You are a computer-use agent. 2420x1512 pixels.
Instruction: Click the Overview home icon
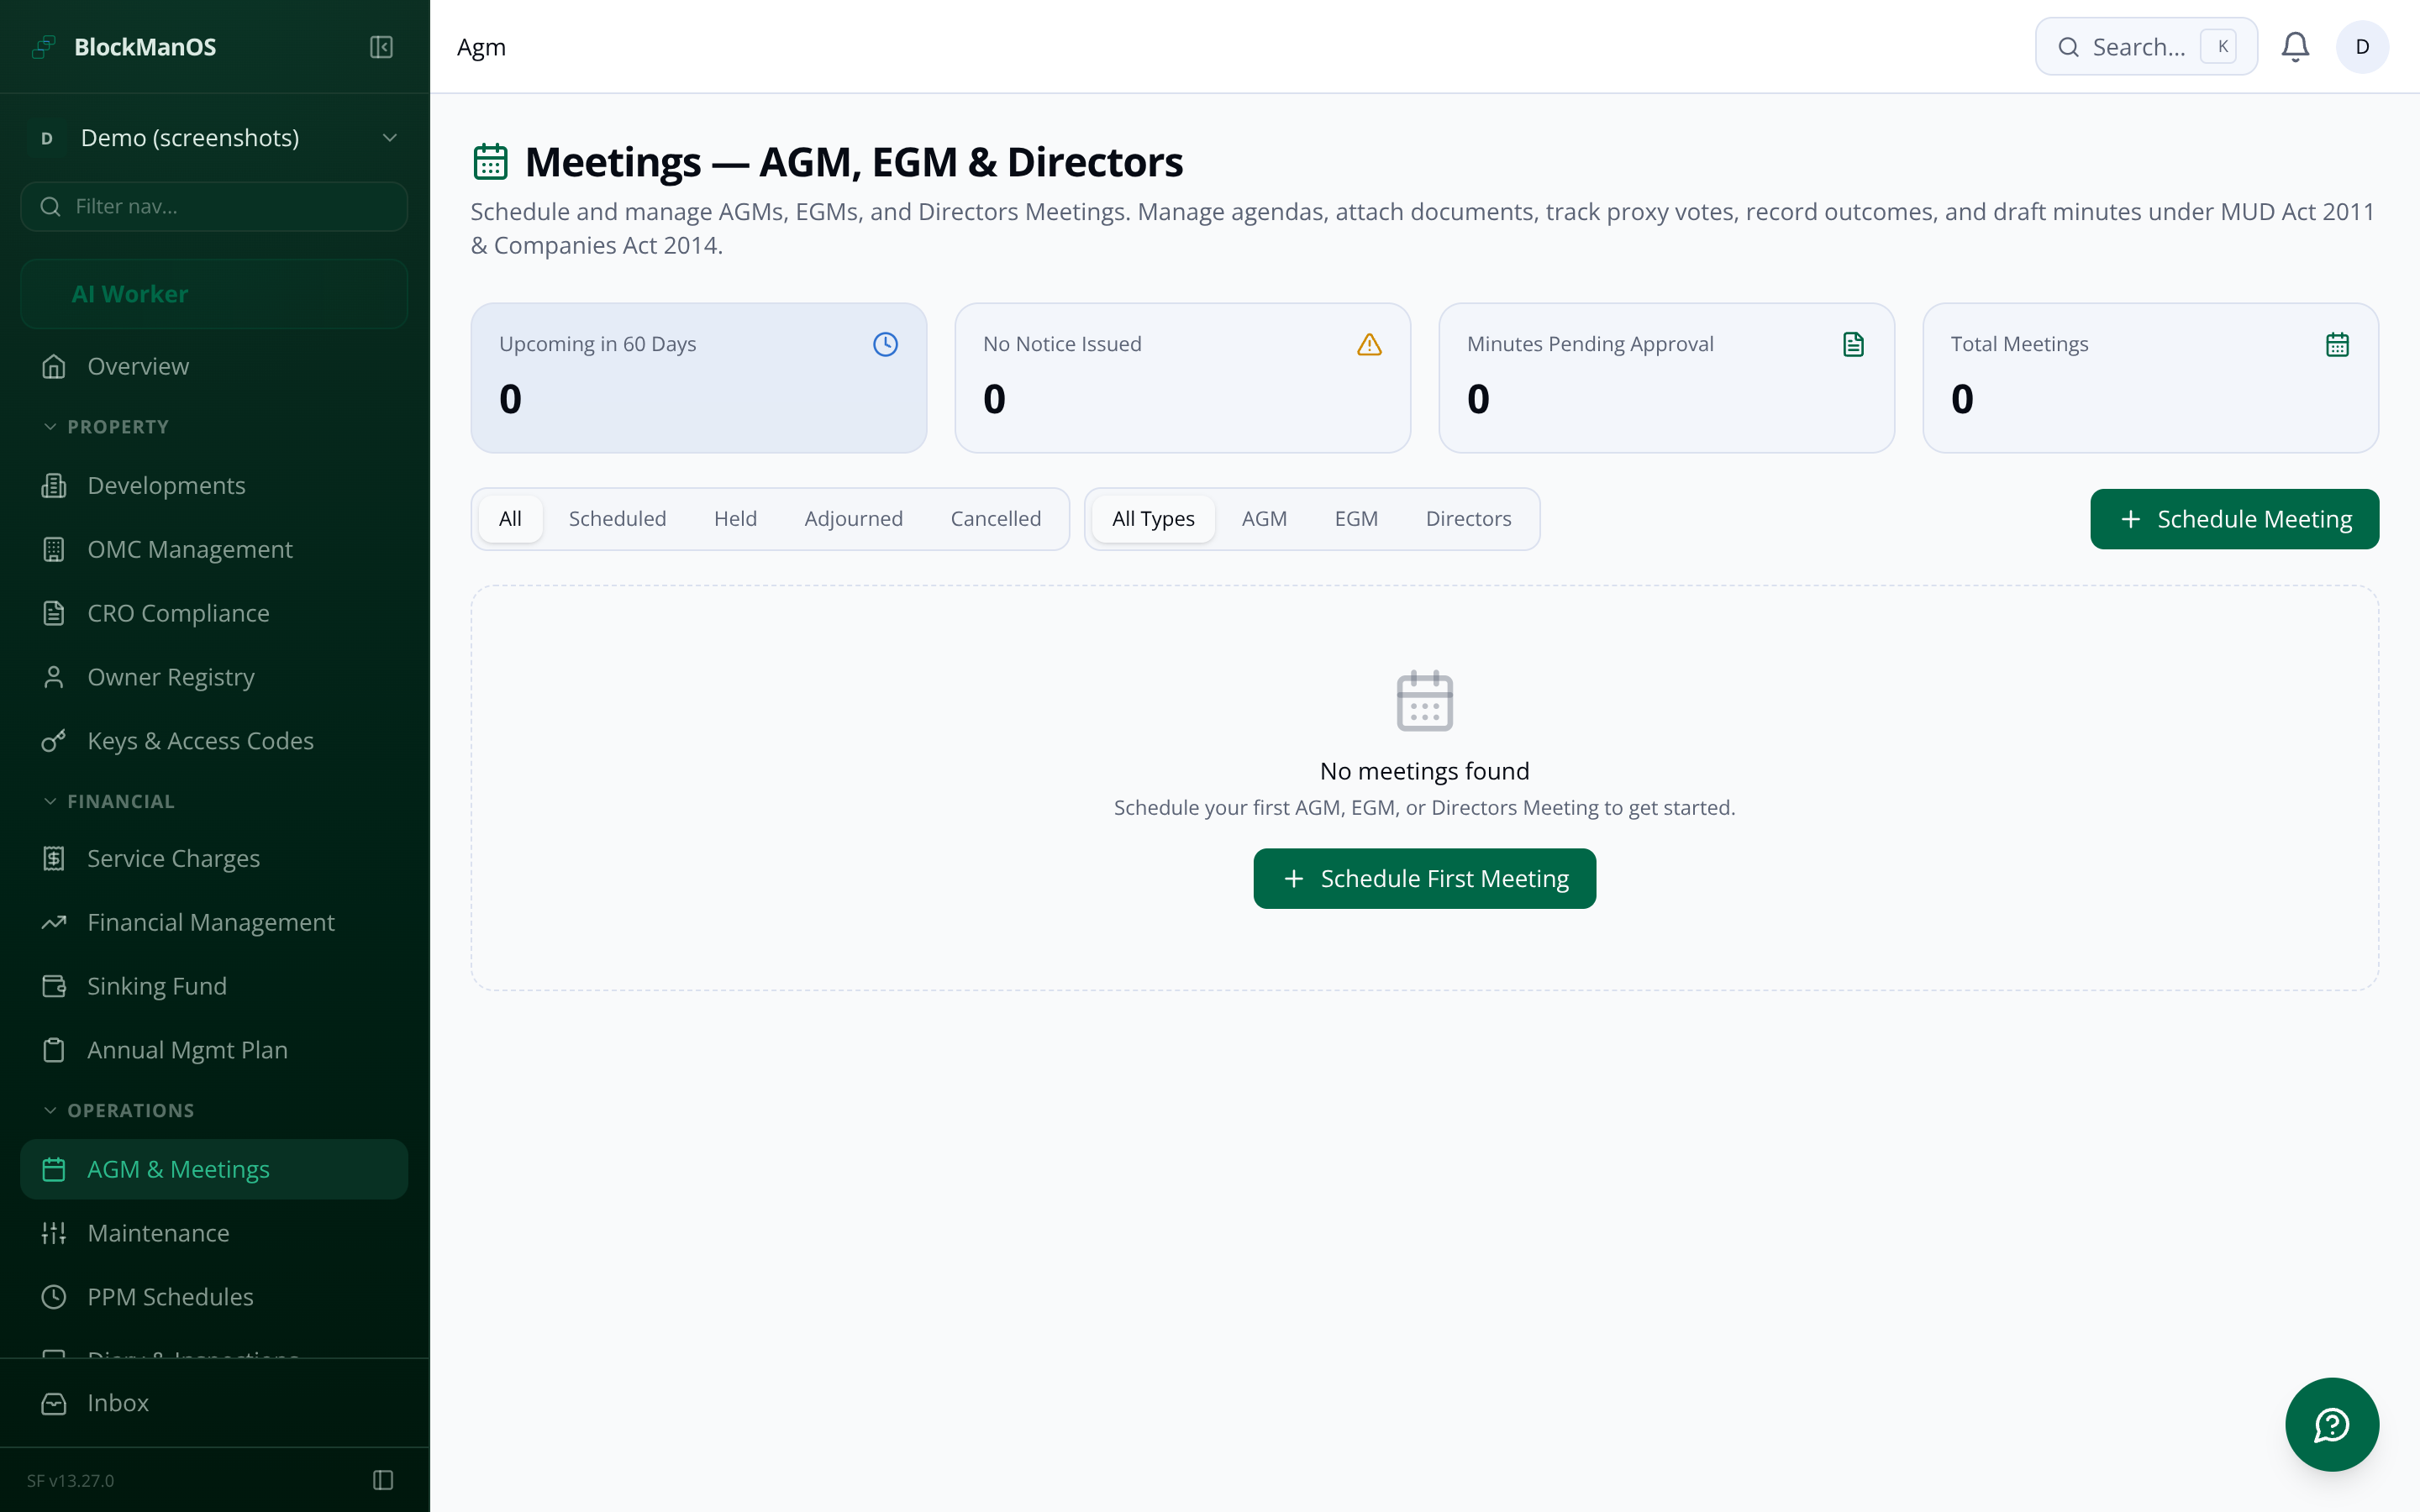(x=54, y=367)
